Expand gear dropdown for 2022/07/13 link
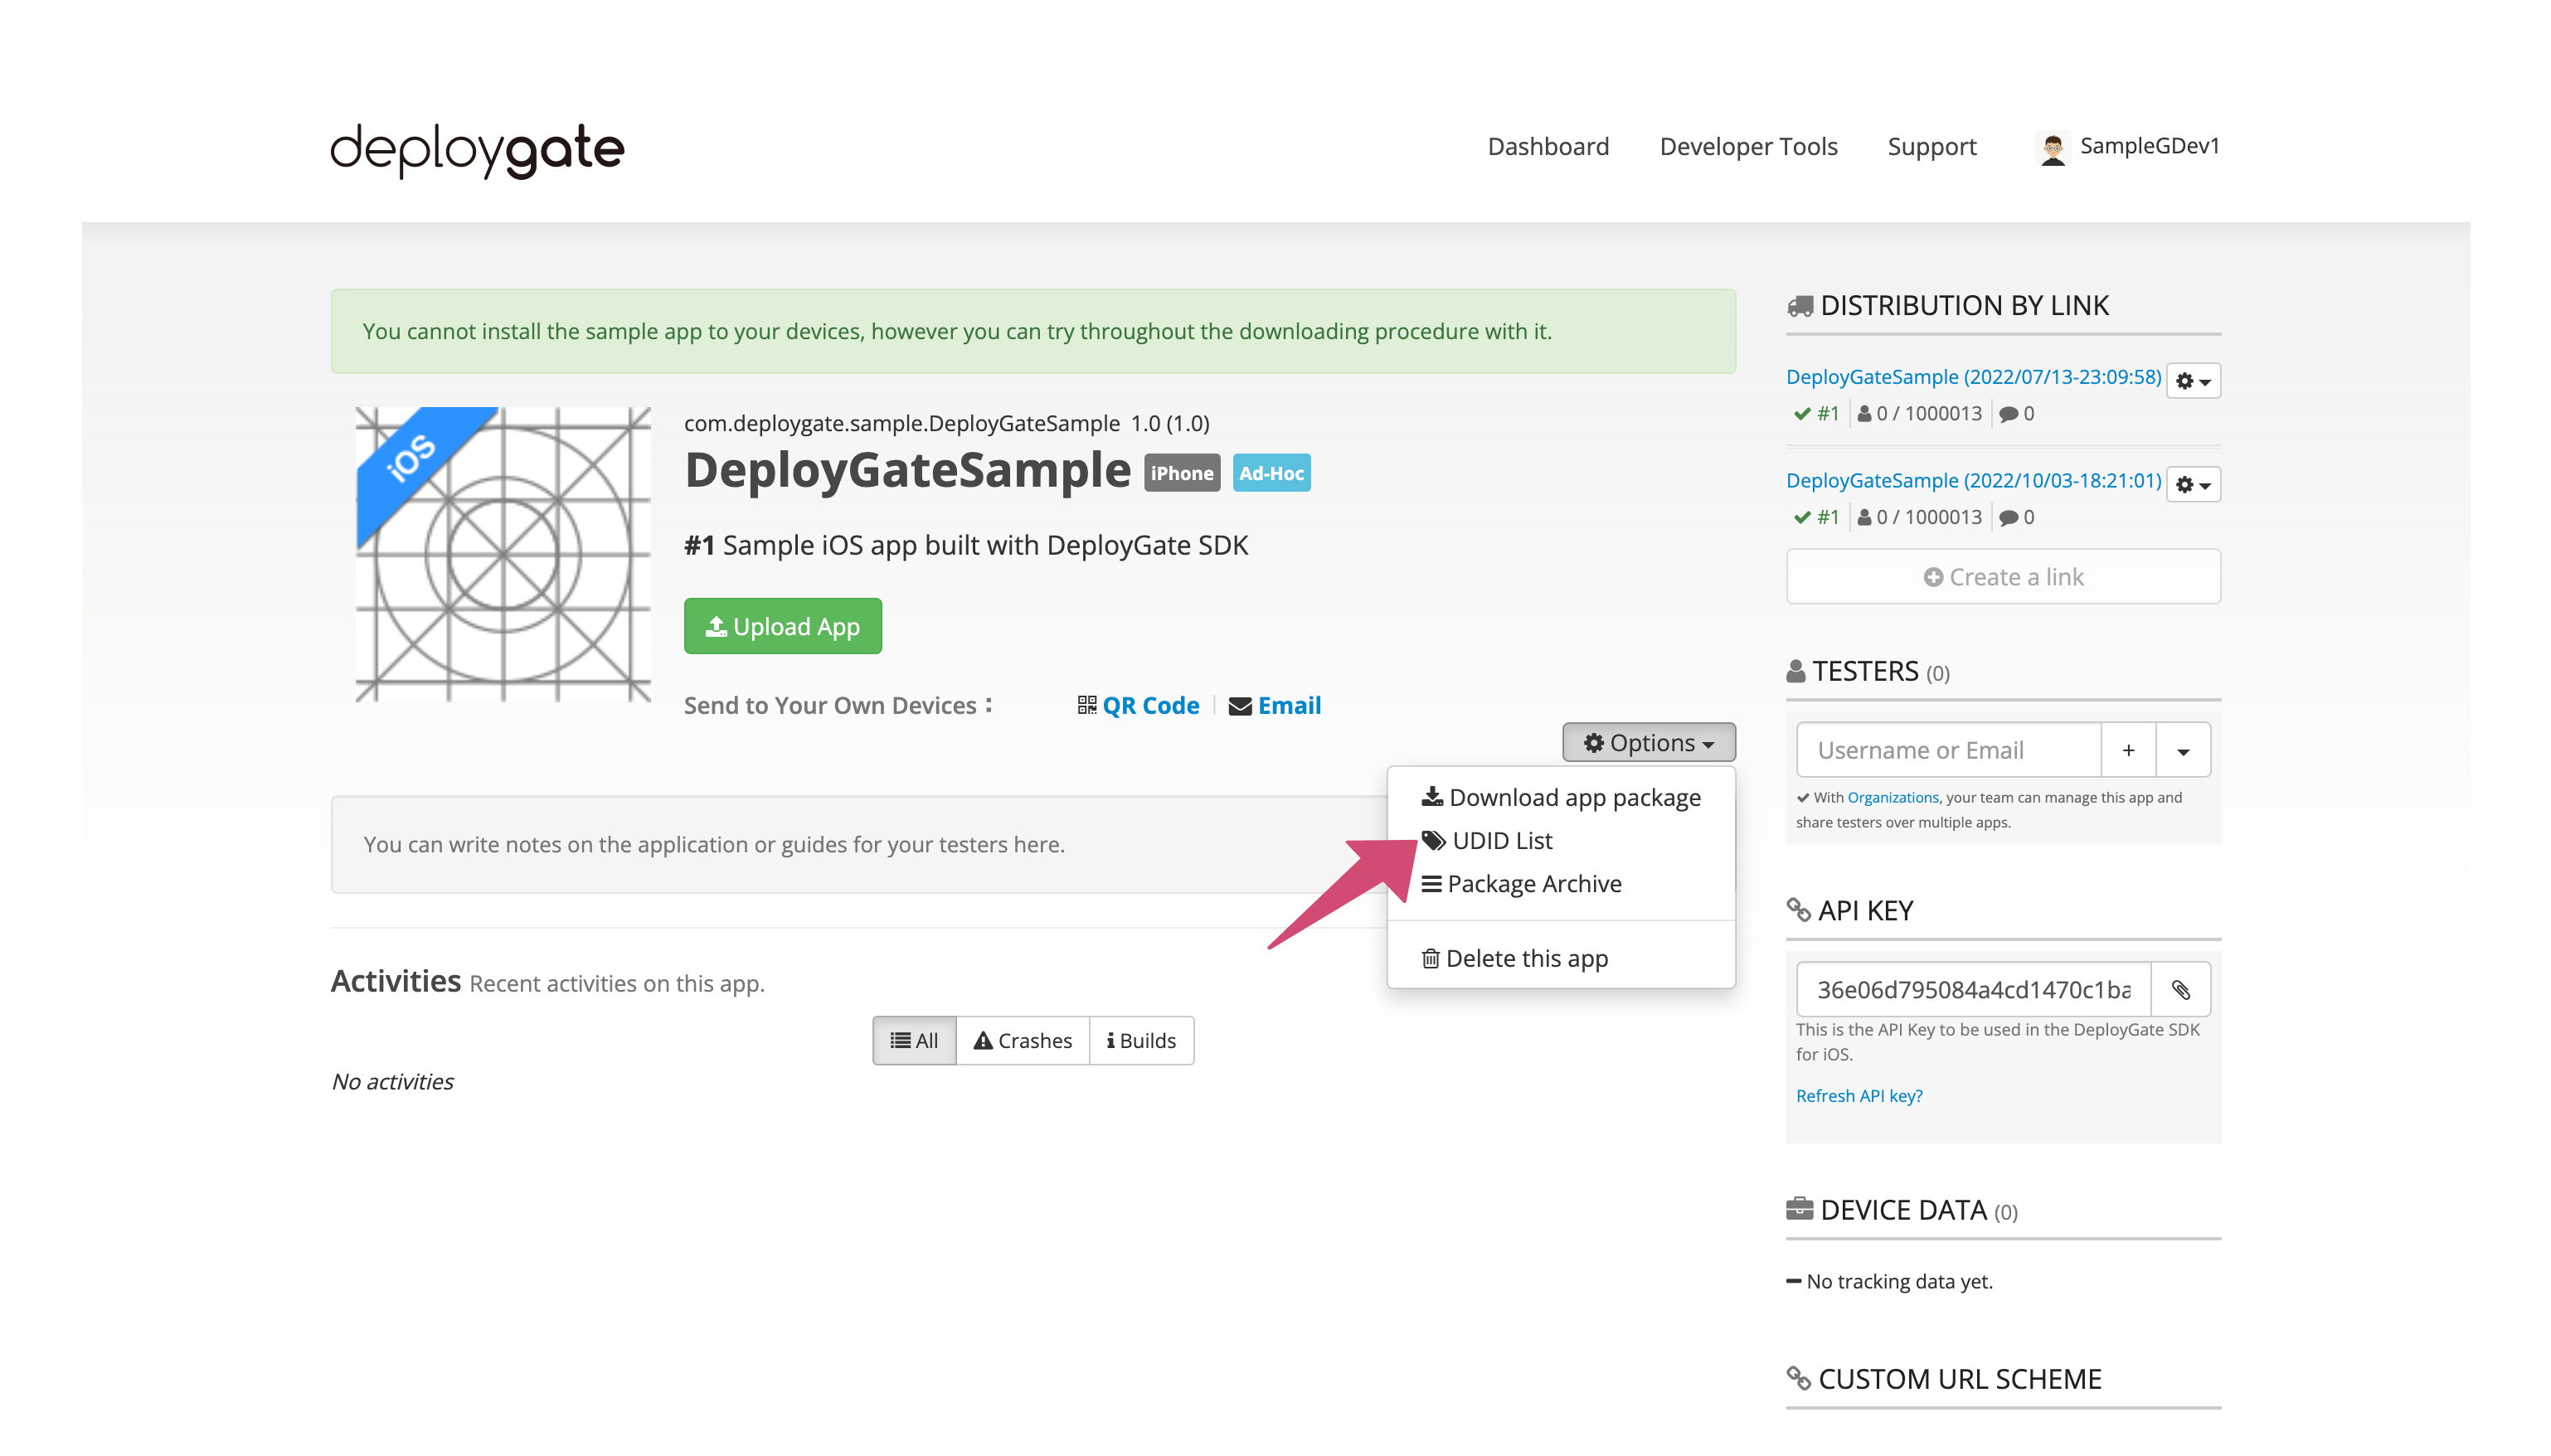This screenshot has width=2551, height=1456. coord(2193,381)
